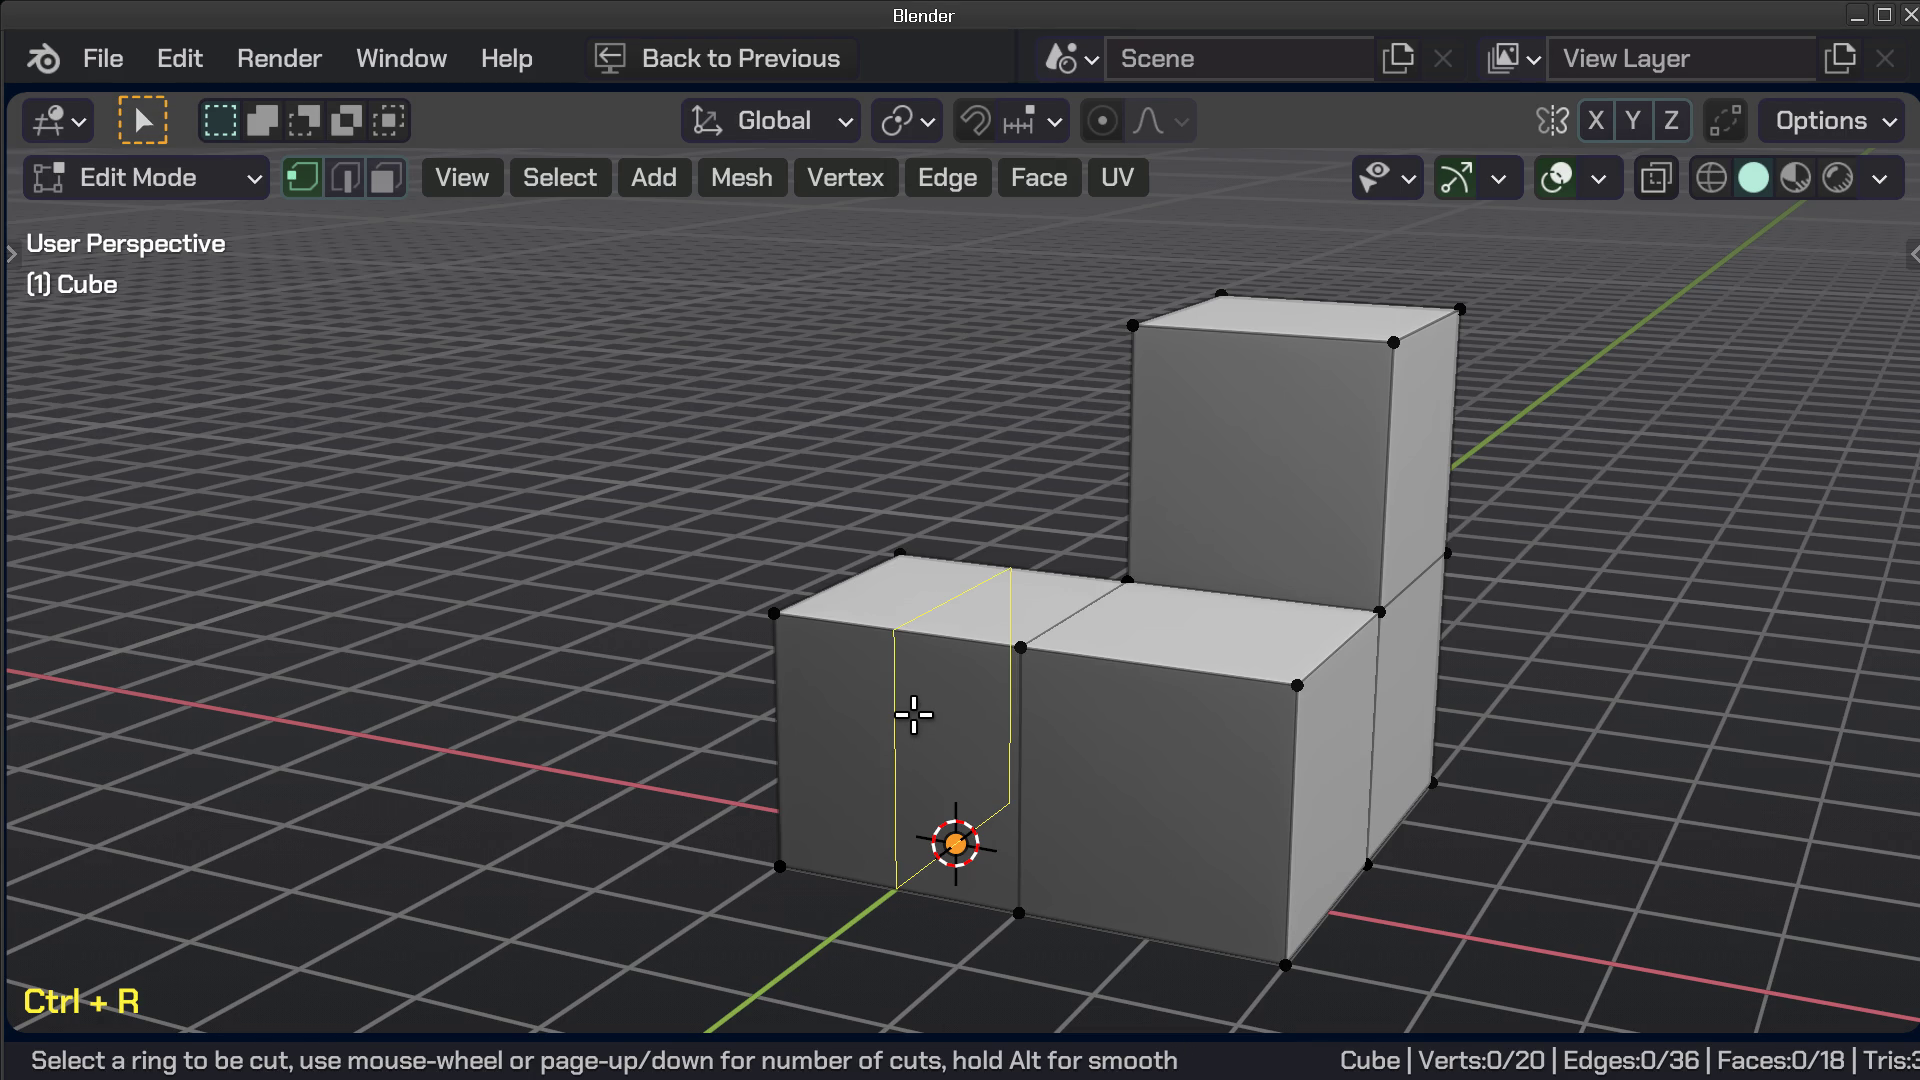Toggle X axis mesh symmetry

pyautogui.click(x=1596, y=121)
